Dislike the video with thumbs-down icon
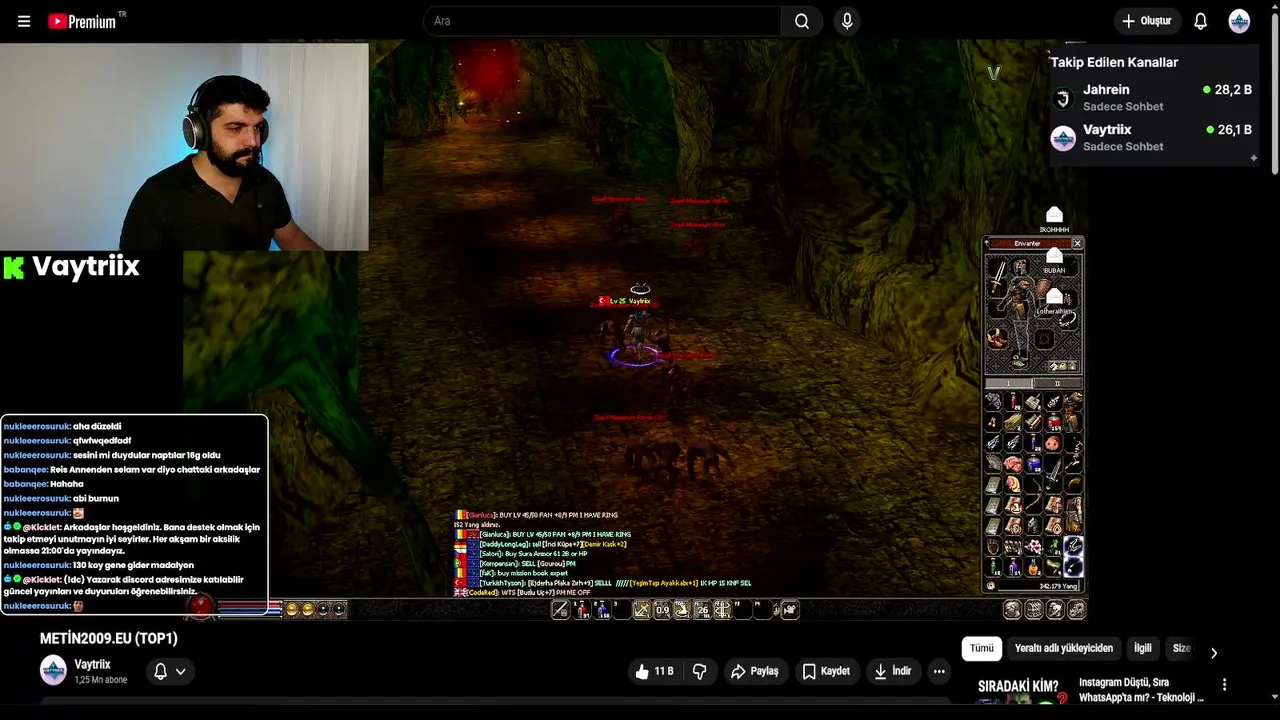 tap(700, 672)
